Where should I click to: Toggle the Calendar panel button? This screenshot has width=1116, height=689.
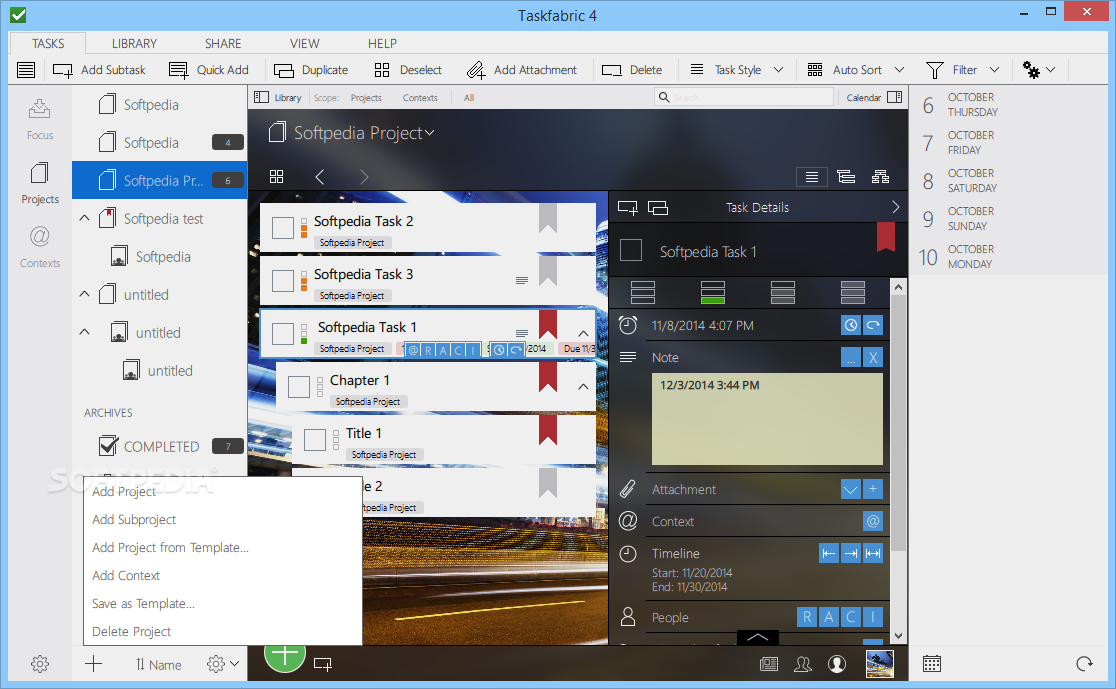pos(874,98)
